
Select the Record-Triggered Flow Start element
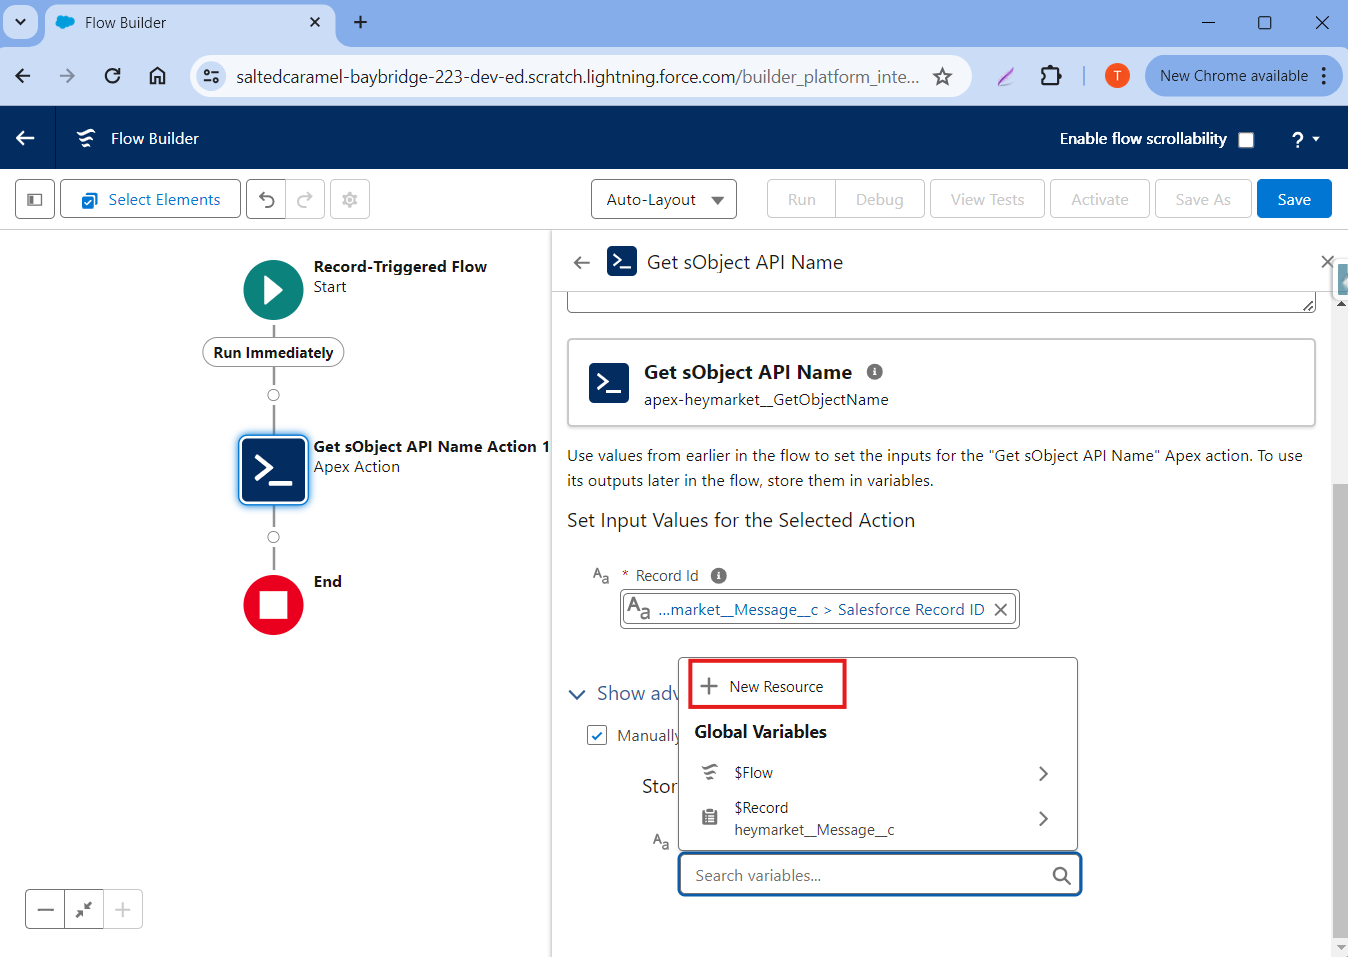(273, 290)
